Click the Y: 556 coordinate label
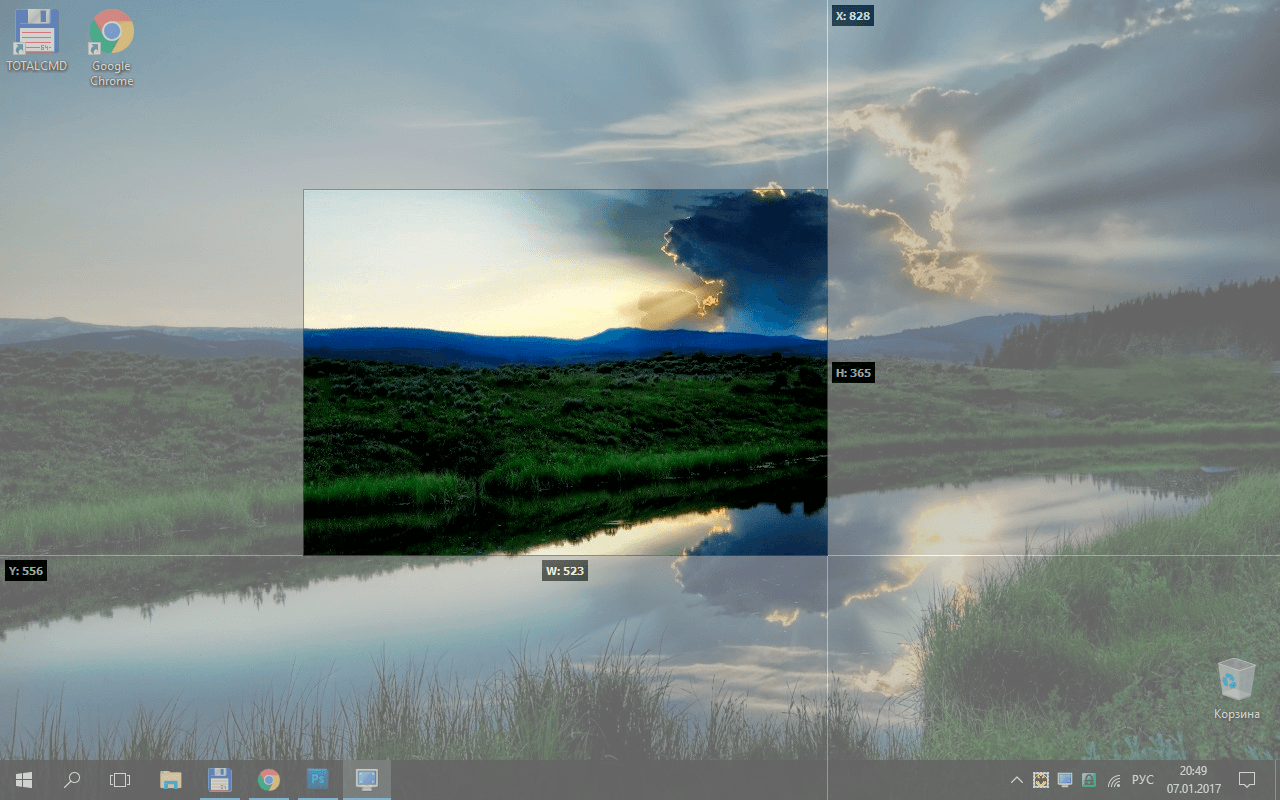 coord(26,571)
